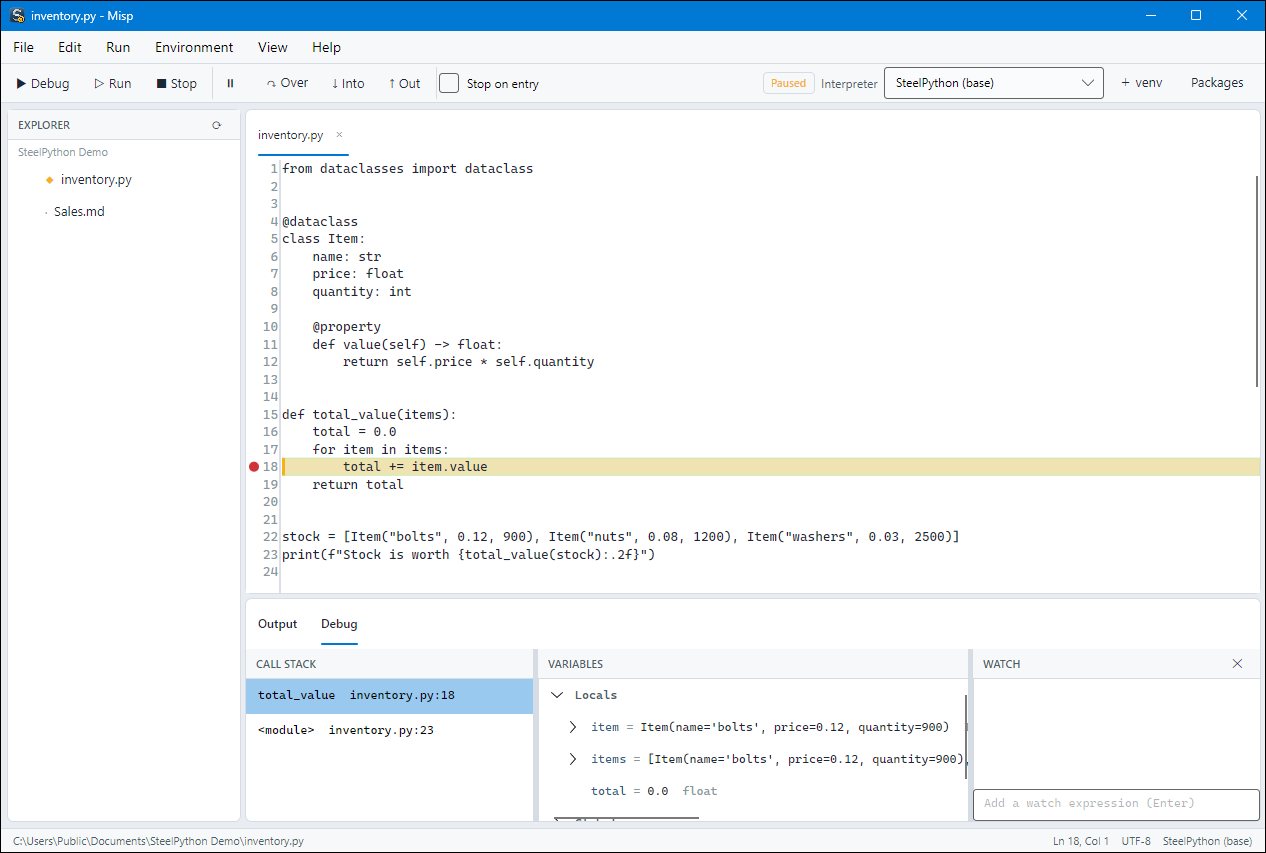Viewport: 1266px width, 853px height.
Task: Step Into the function call
Action: click(x=348, y=83)
